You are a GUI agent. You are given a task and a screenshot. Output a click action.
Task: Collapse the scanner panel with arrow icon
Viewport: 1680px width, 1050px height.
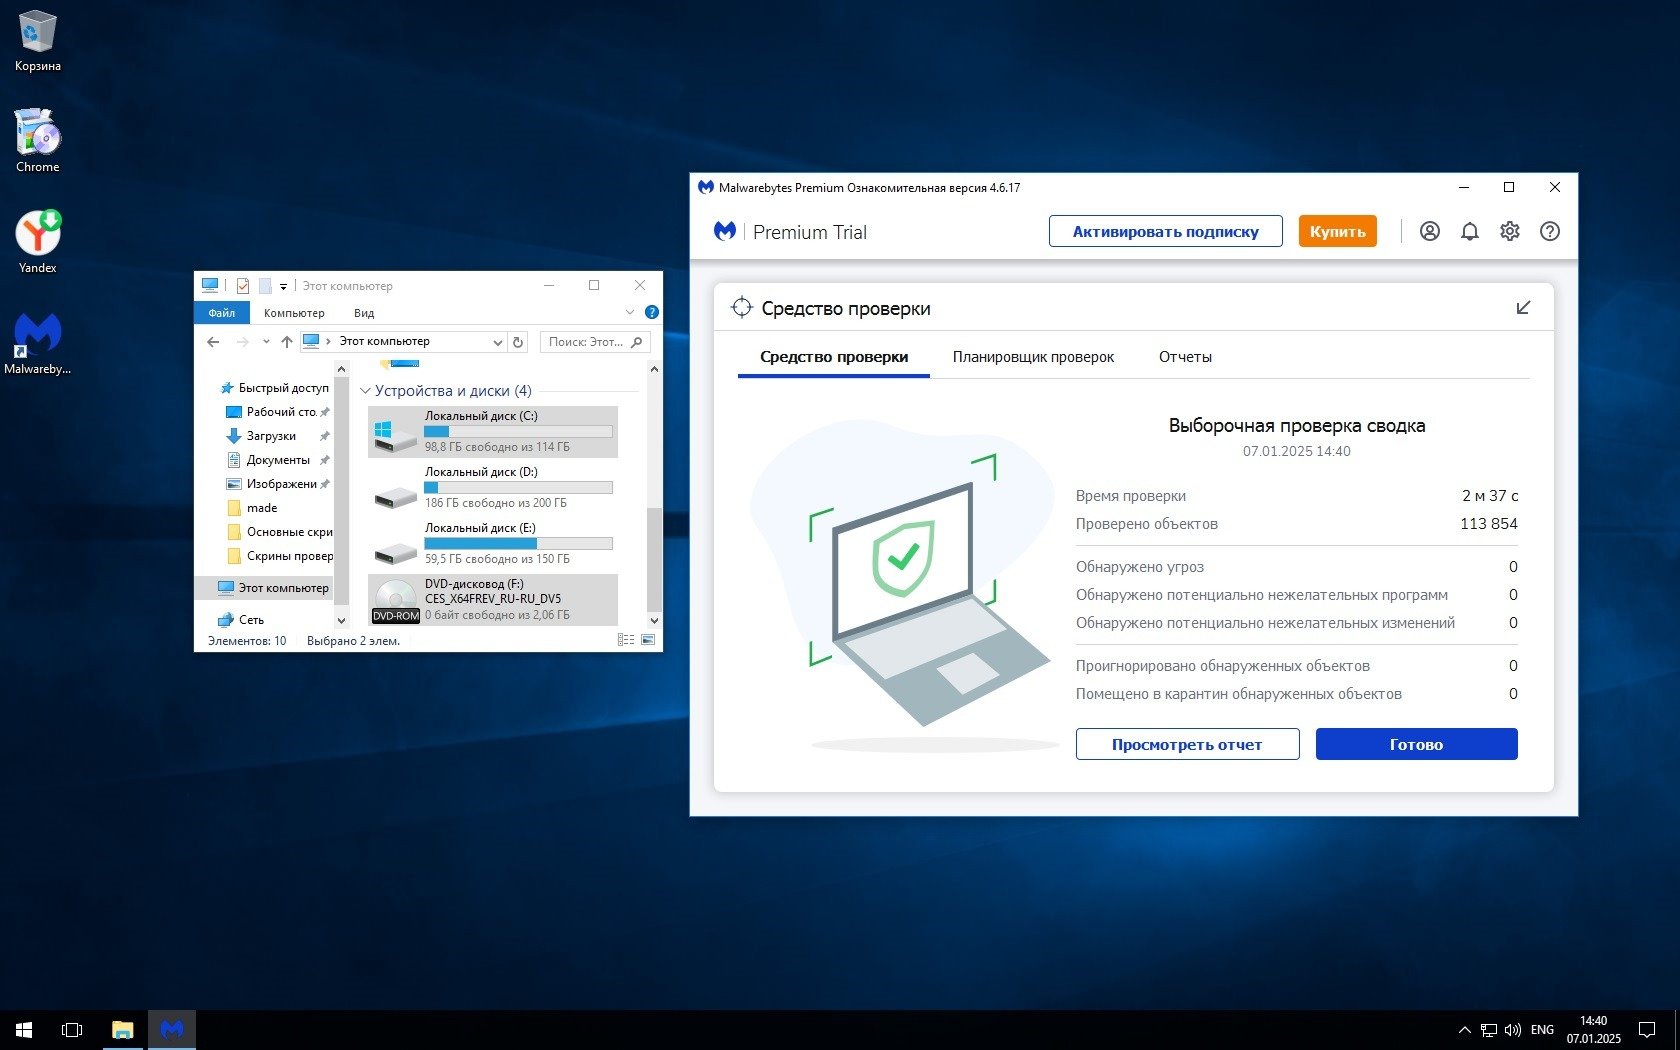point(1523,308)
